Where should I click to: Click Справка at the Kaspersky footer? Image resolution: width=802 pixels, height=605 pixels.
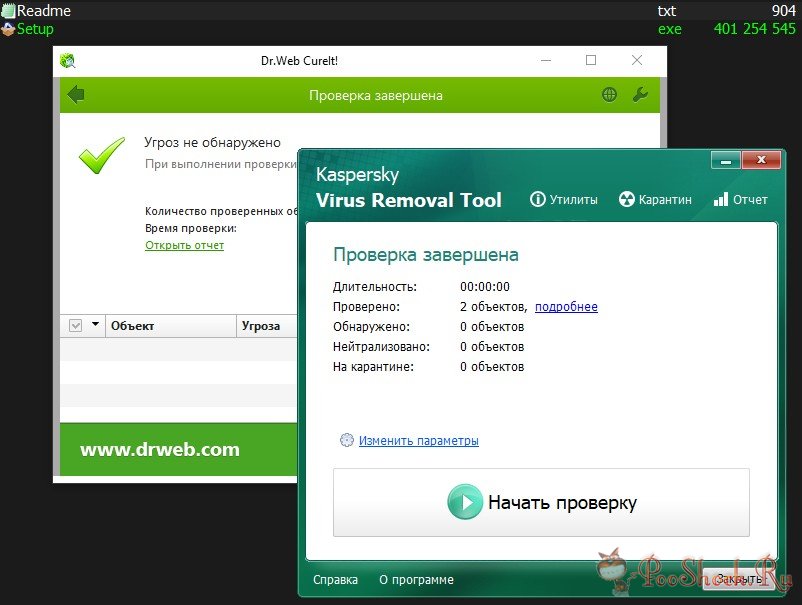click(x=335, y=580)
